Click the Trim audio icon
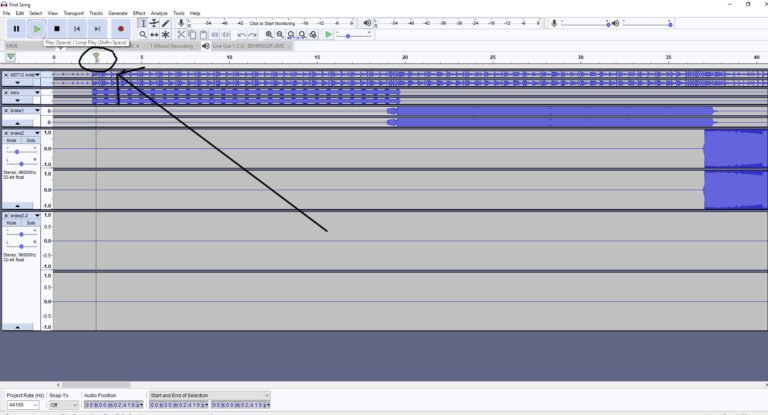 click(215, 35)
